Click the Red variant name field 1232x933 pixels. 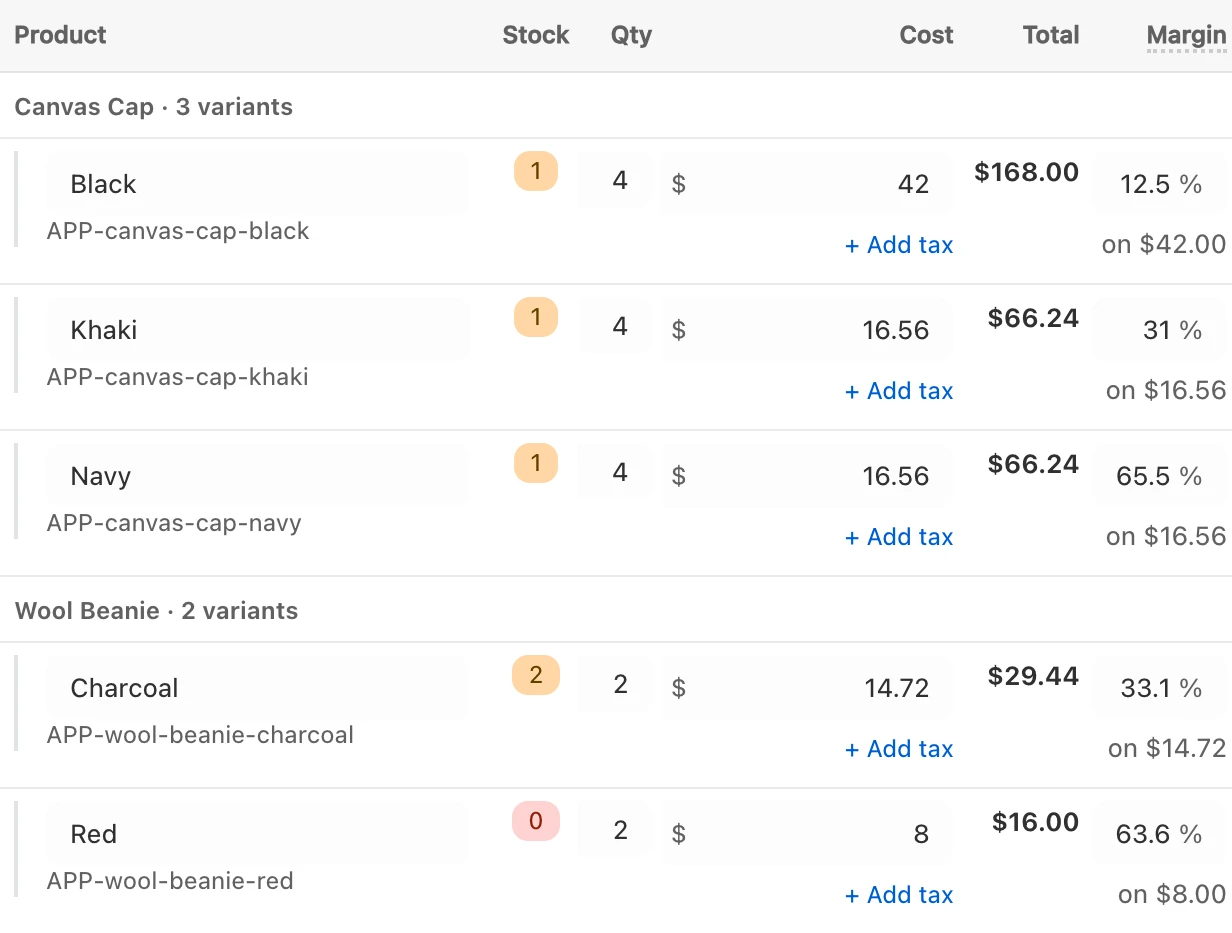point(258,834)
